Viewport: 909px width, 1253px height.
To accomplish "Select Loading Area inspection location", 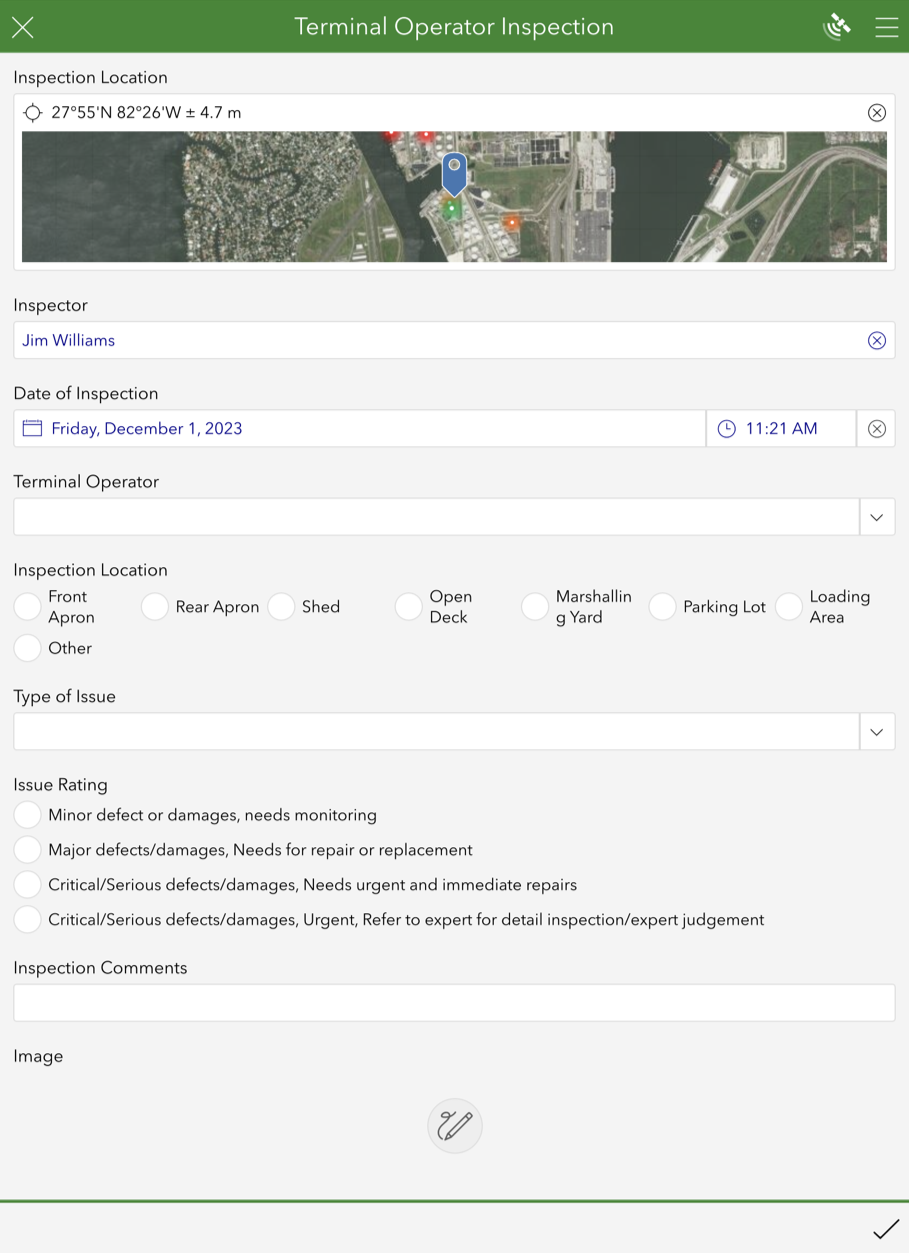I will coord(789,606).
